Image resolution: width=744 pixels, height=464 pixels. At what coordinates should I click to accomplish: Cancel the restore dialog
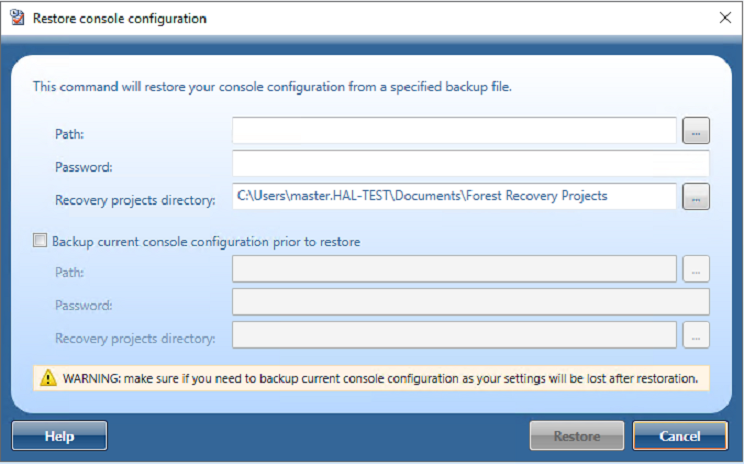[x=680, y=436]
